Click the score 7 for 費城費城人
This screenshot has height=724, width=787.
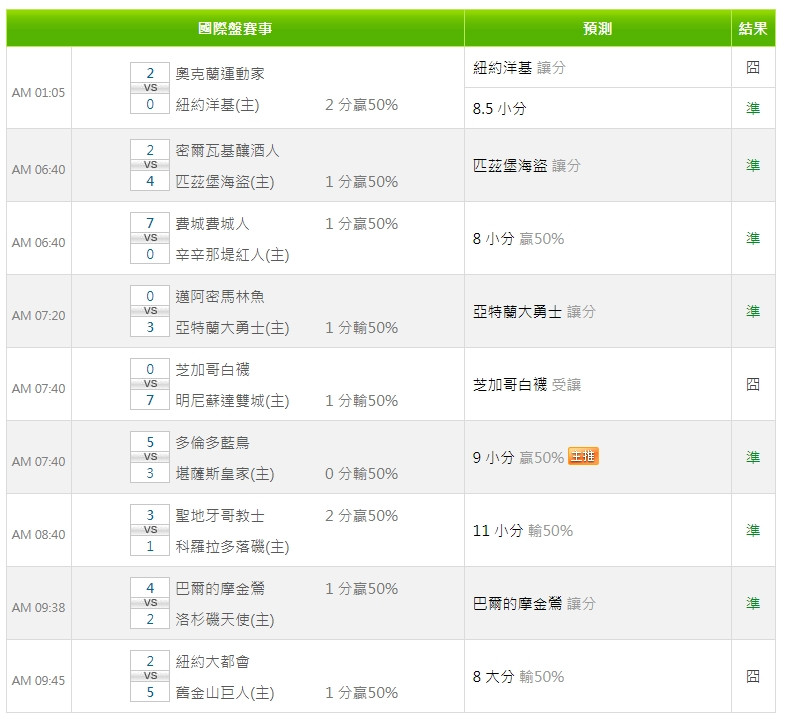coord(150,223)
